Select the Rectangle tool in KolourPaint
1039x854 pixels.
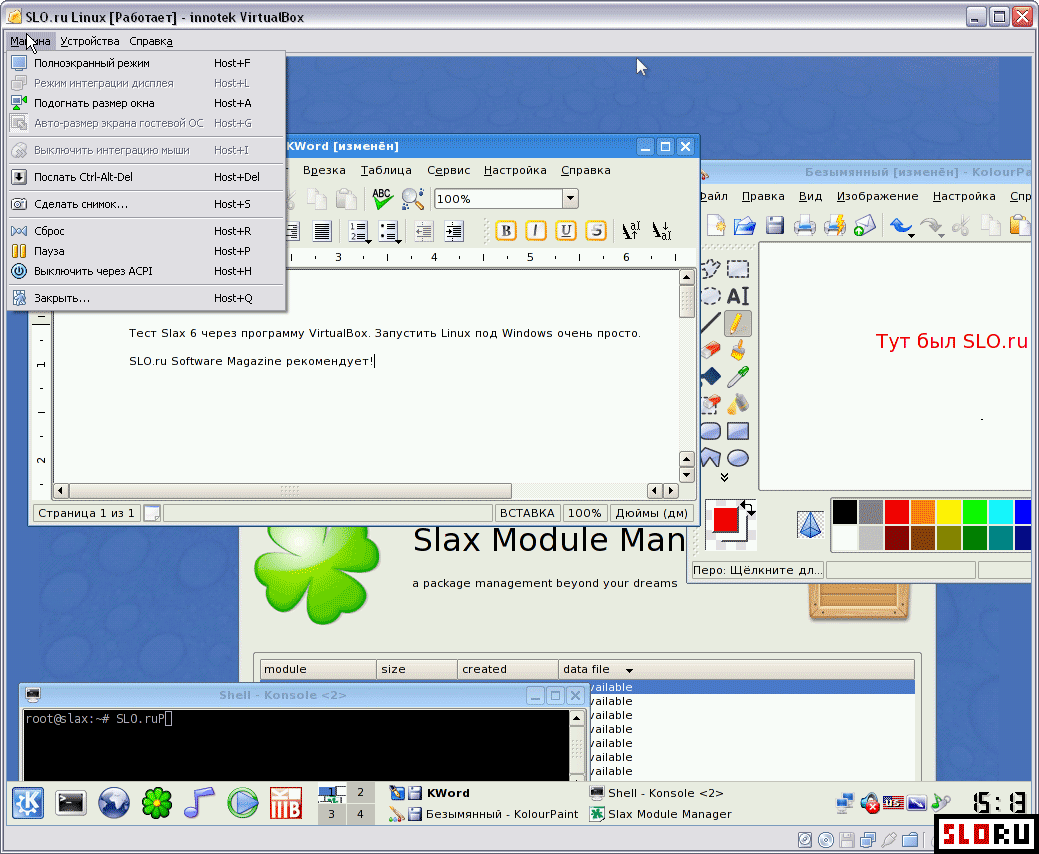pyautogui.click(x=738, y=431)
